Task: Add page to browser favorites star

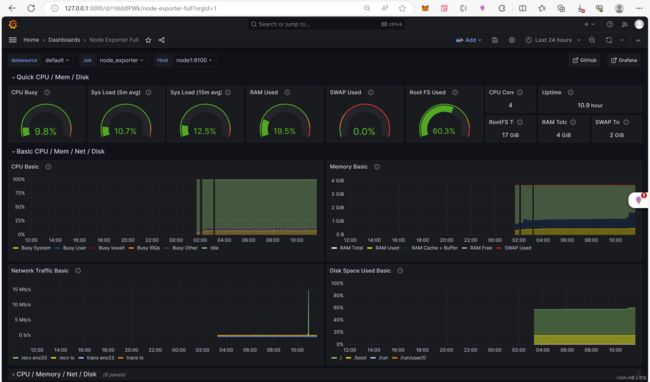Action: click(402, 8)
